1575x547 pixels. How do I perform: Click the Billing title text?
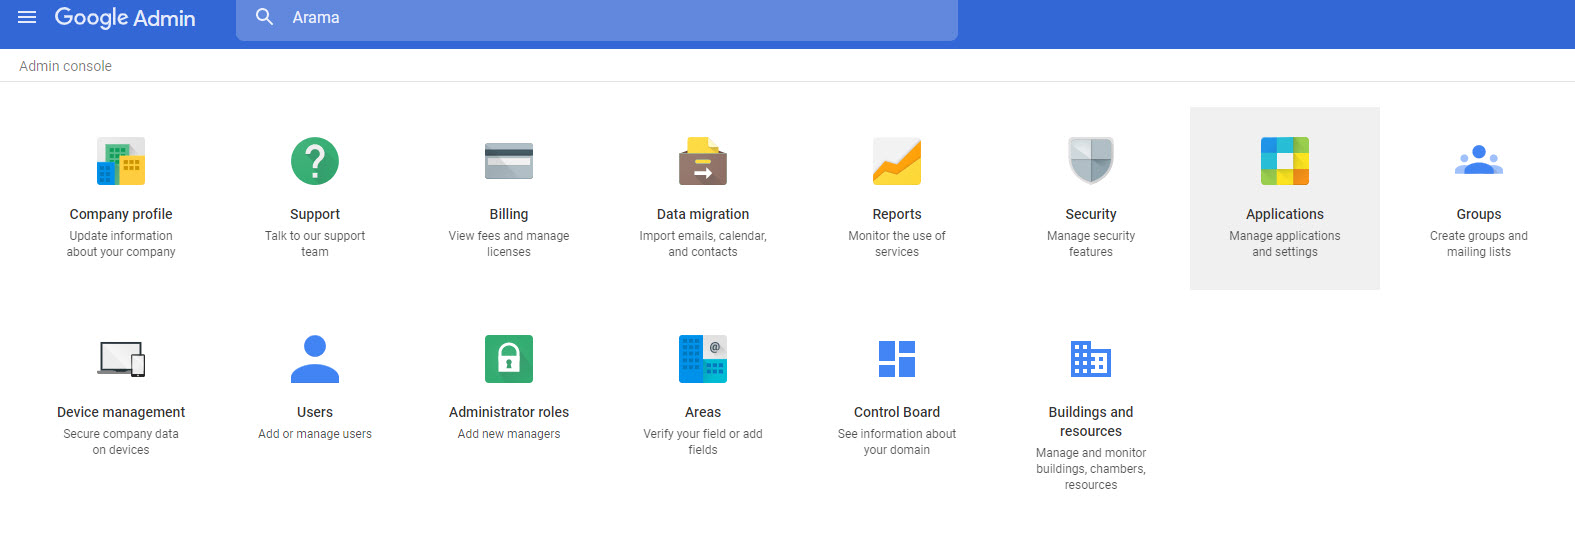509,214
